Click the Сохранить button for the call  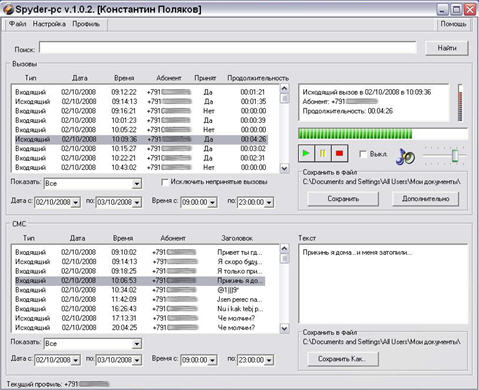coord(343,199)
